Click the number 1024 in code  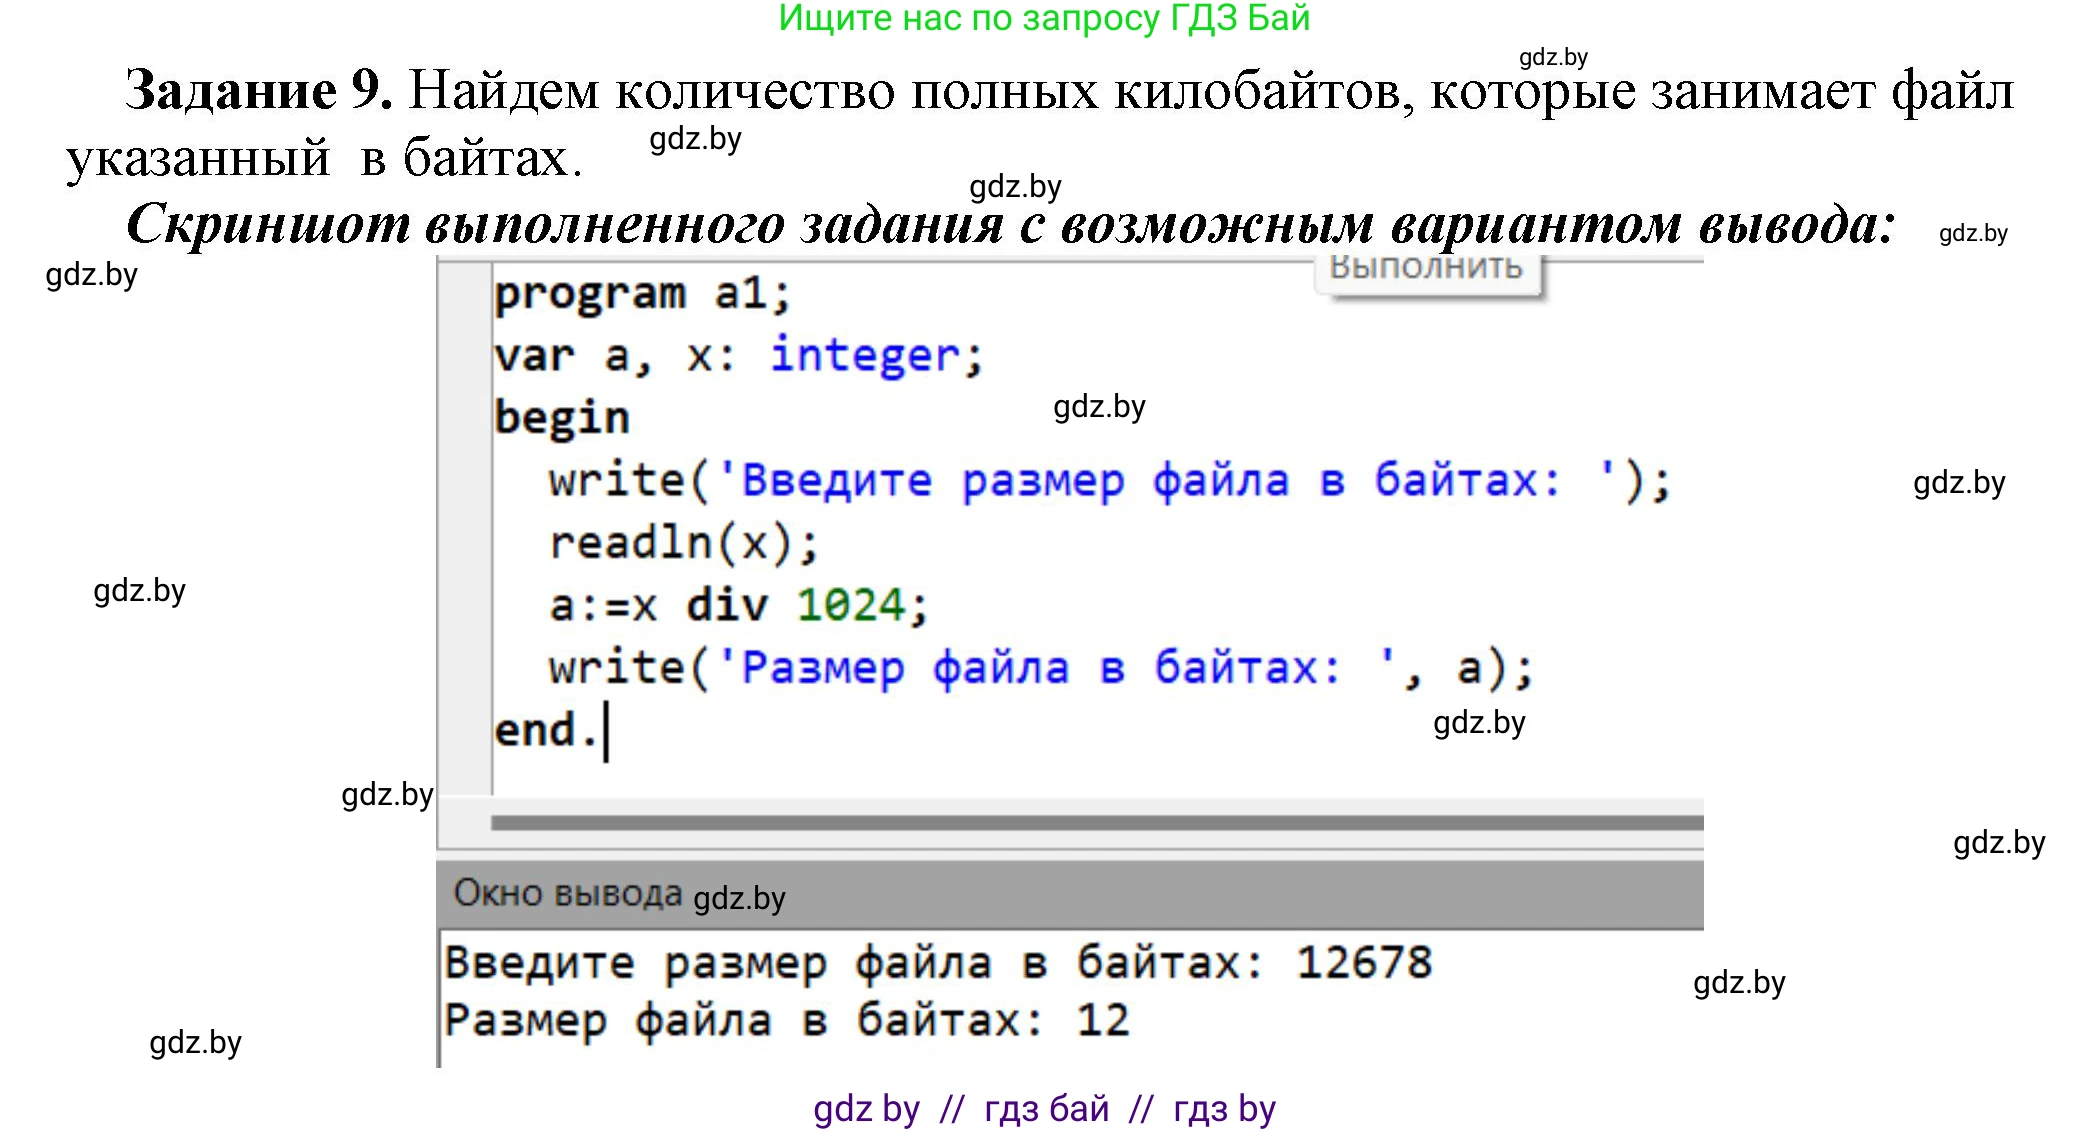point(851,605)
